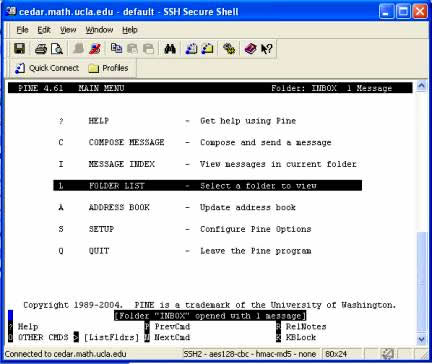Click the terminal scrollbar down arrow
432x364 pixels.
click(x=421, y=340)
